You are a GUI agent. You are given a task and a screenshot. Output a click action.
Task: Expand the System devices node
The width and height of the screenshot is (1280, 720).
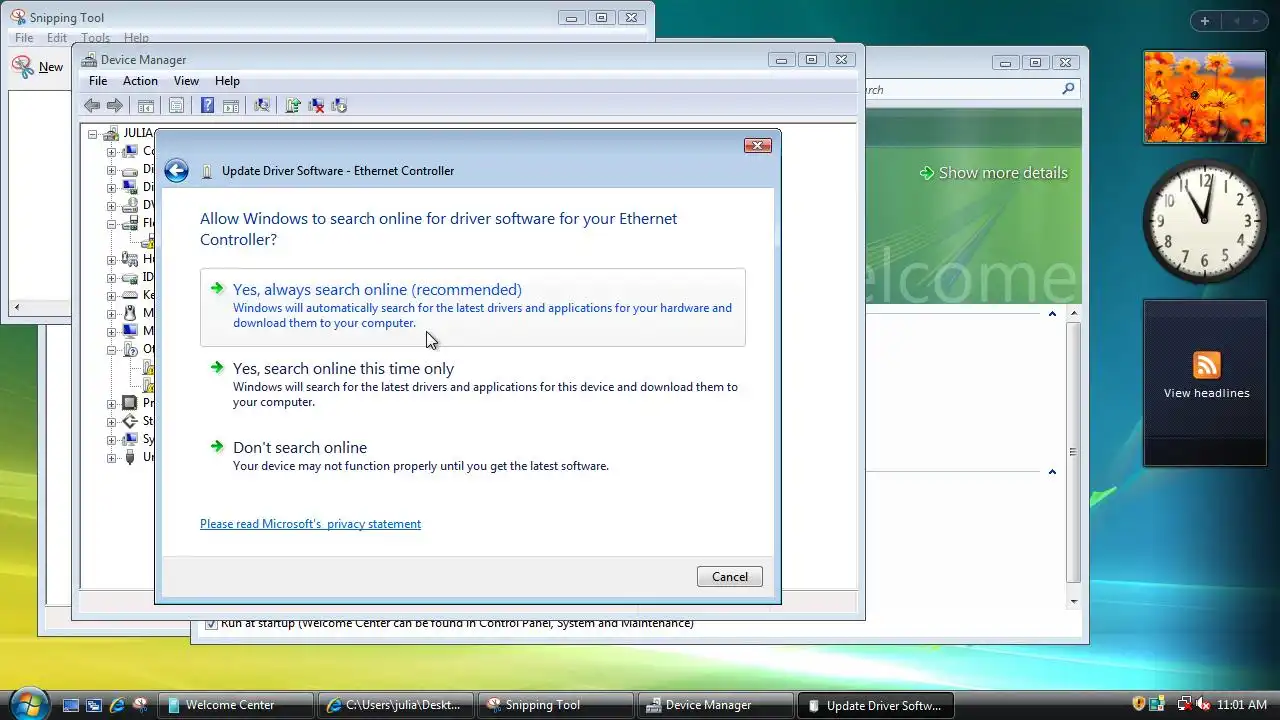click(111, 440)
